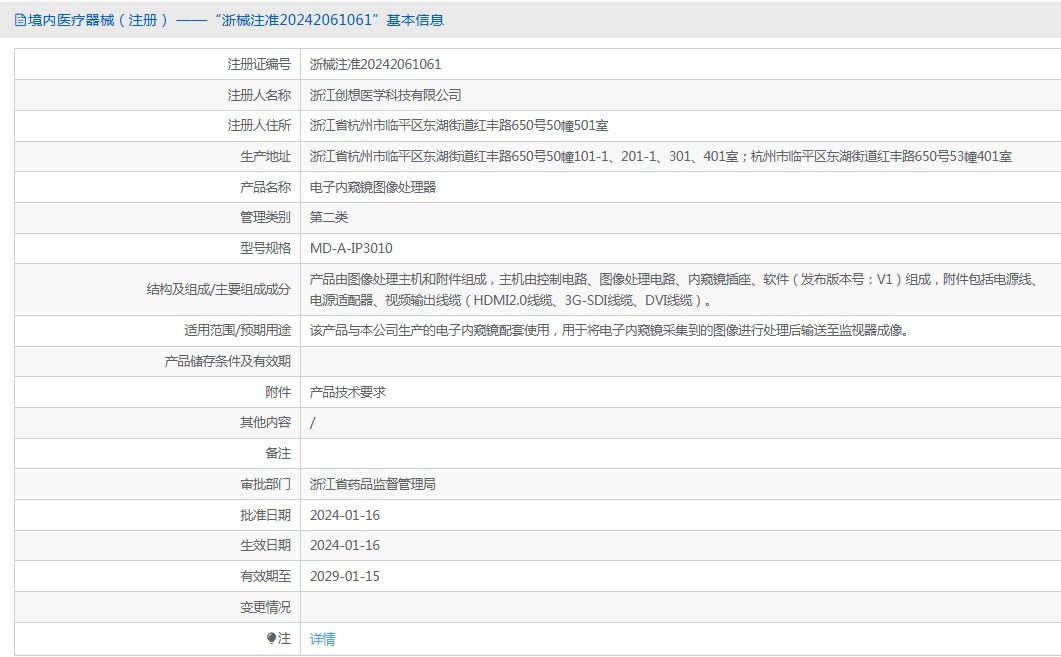Click registrant name 浙江创想医学科技有限公司
Image resolution: width=1061 pixels, height=657 pixels.
point(385,95)
